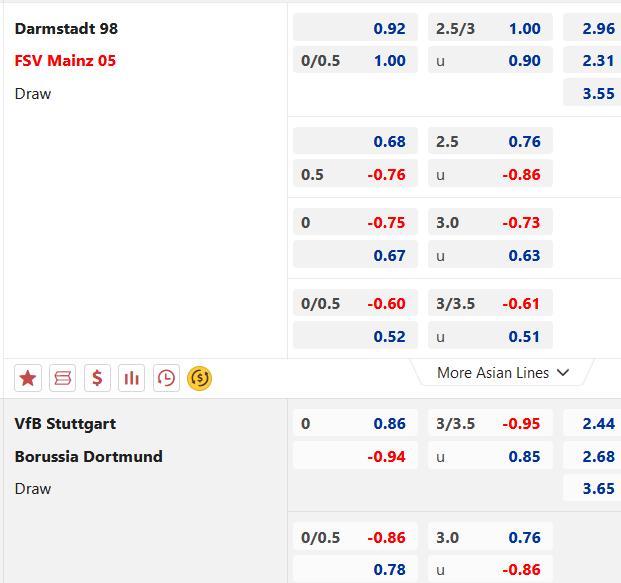Click the dollar sign icon
This screenshot has height=583, width=621.
[97, 378]
